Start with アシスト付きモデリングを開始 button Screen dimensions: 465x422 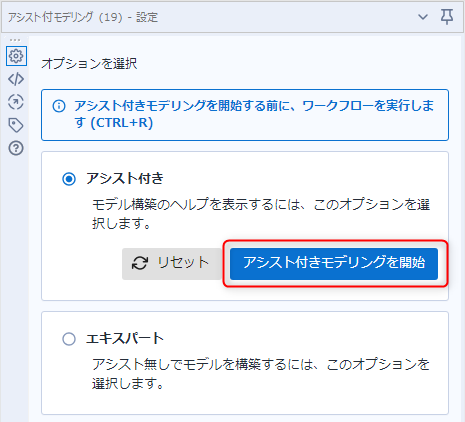[334, 264]
